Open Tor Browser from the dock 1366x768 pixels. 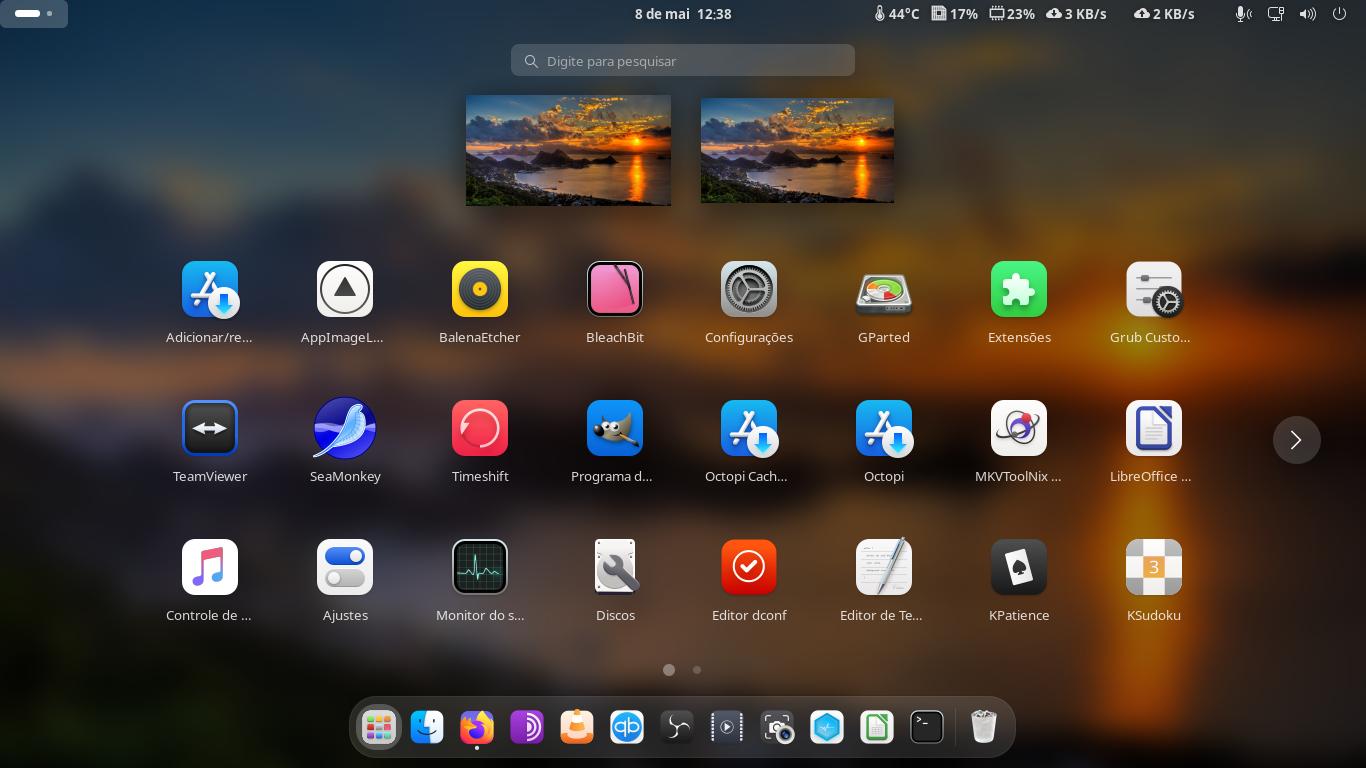(527, 727)
